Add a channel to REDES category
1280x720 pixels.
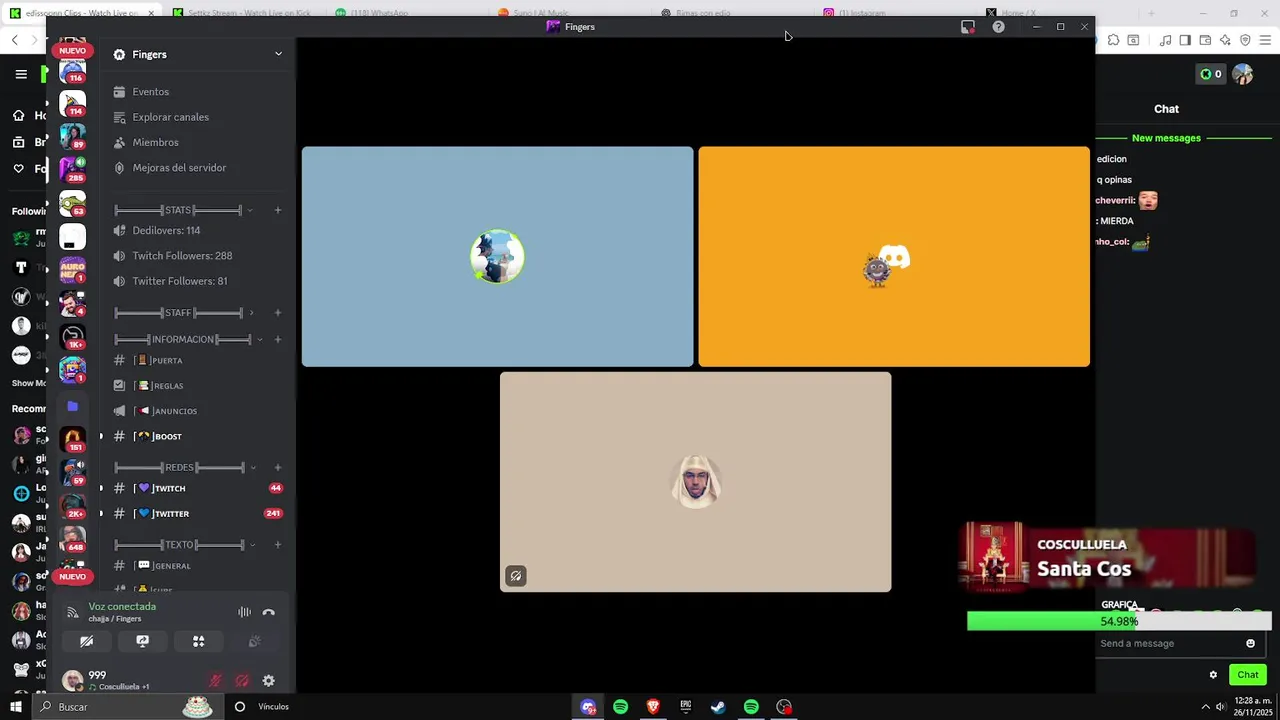coord(278,467)
